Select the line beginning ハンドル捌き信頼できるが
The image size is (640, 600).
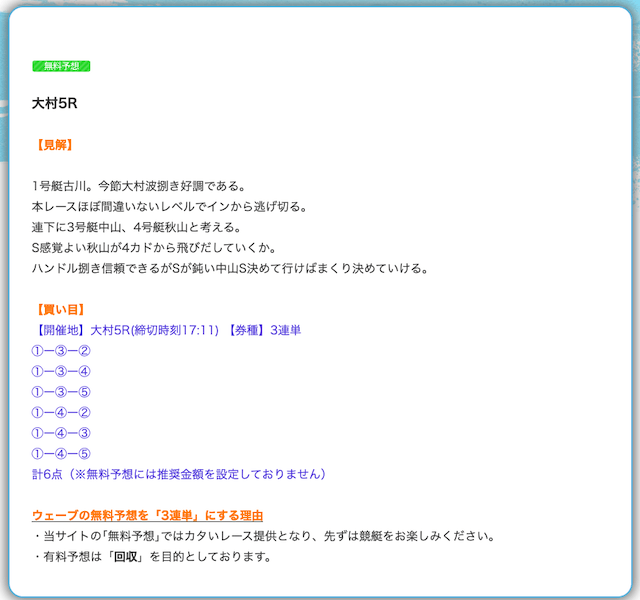click(230, 269)
